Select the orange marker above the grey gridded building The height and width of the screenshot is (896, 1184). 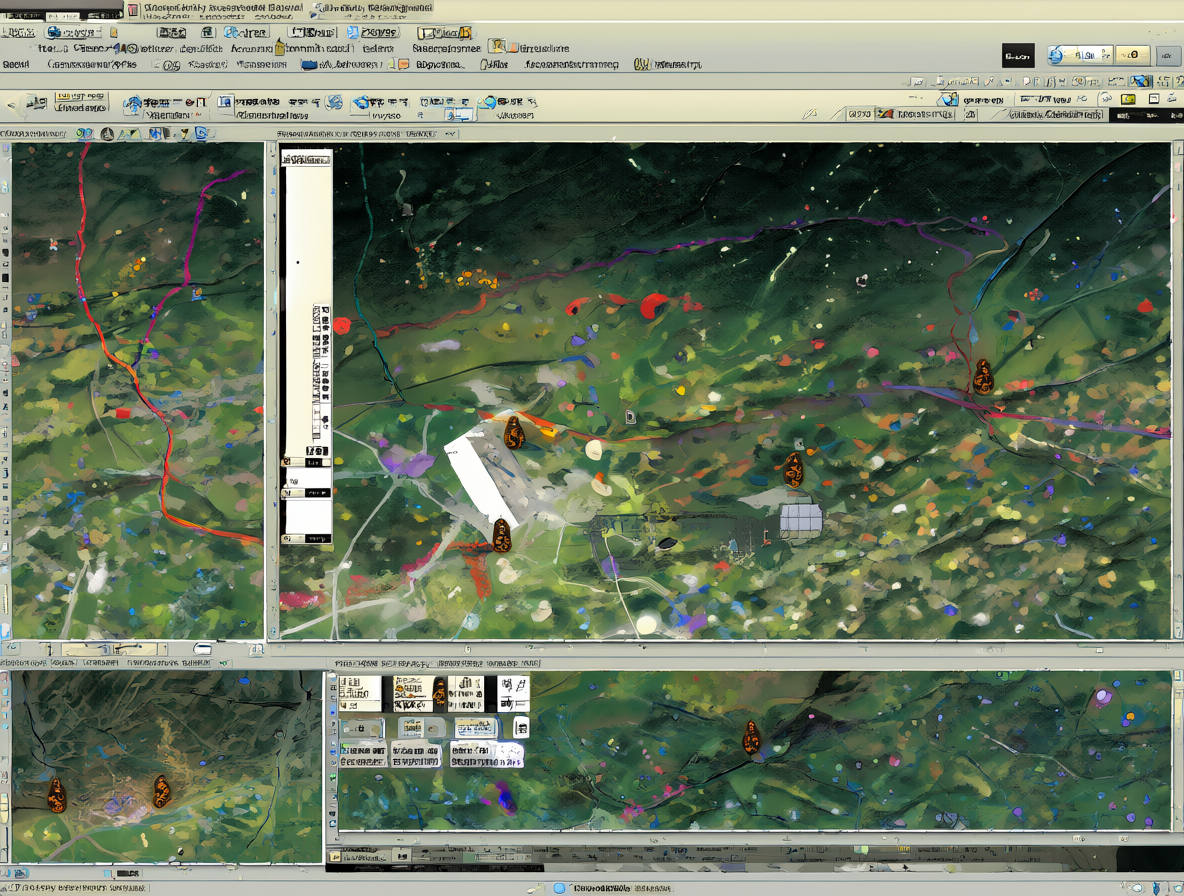(793, 470)
